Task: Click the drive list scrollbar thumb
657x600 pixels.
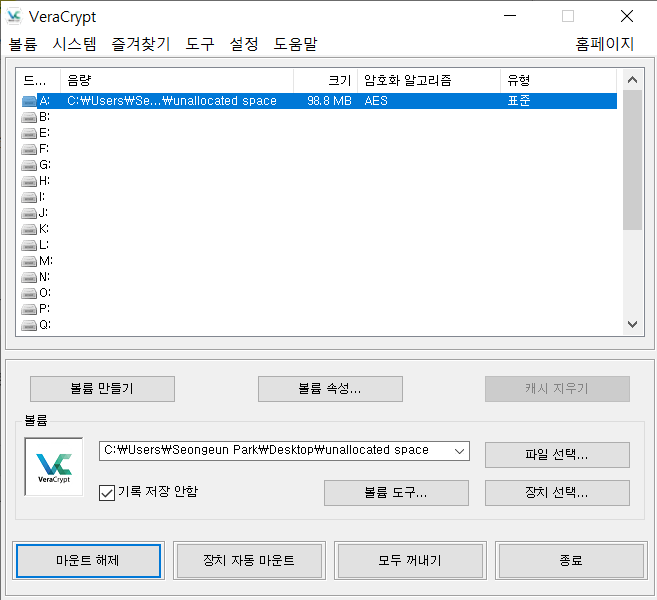Action: tap(633, 160)
